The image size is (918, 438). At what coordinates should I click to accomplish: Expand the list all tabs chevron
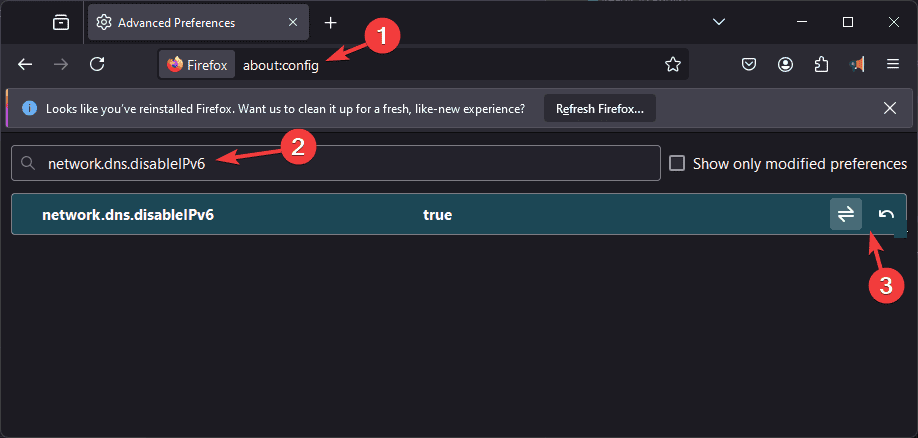tap(719, 22)
